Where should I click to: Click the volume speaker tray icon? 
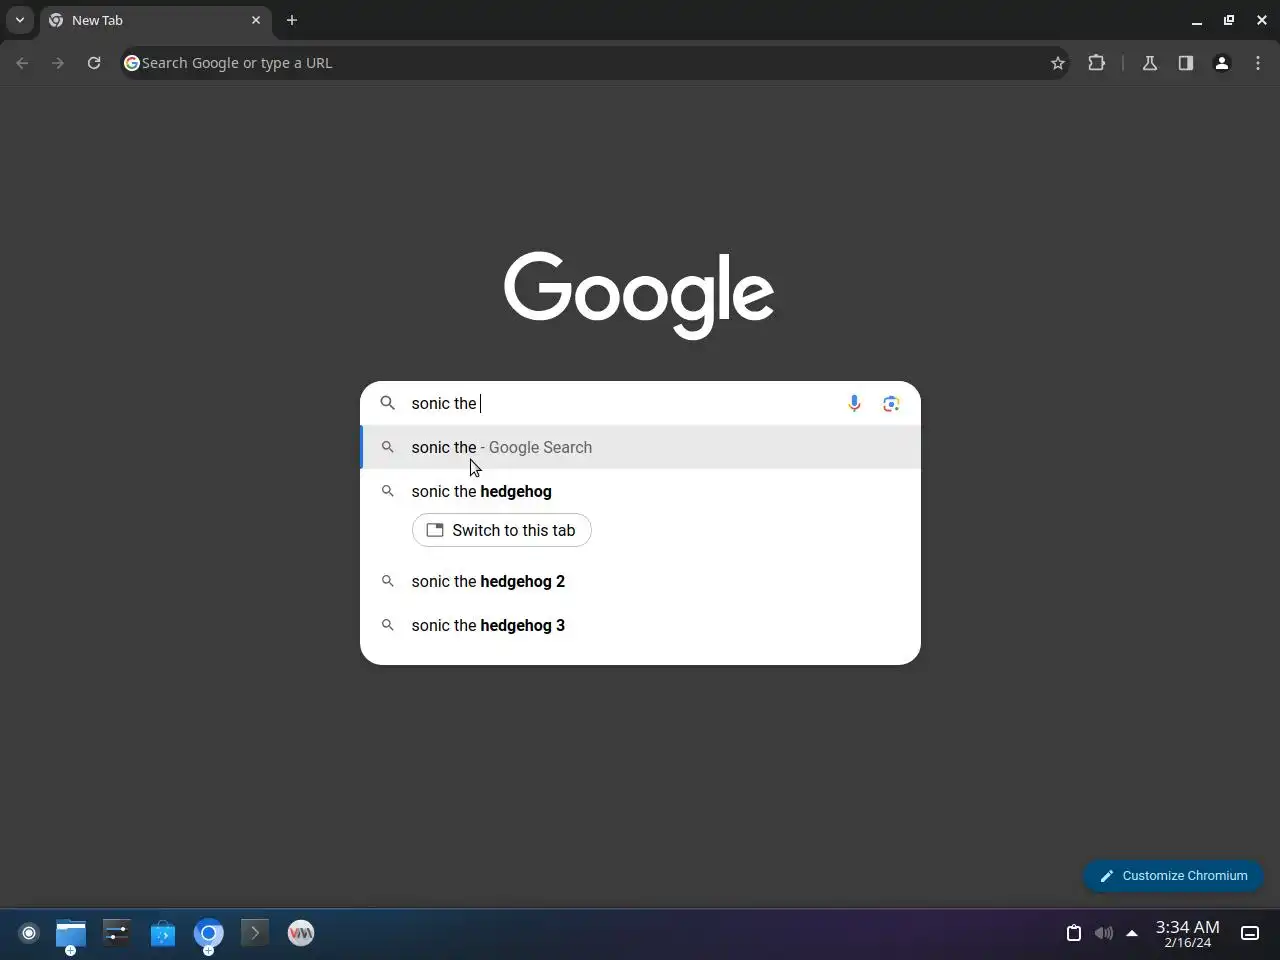[1104, 933]
